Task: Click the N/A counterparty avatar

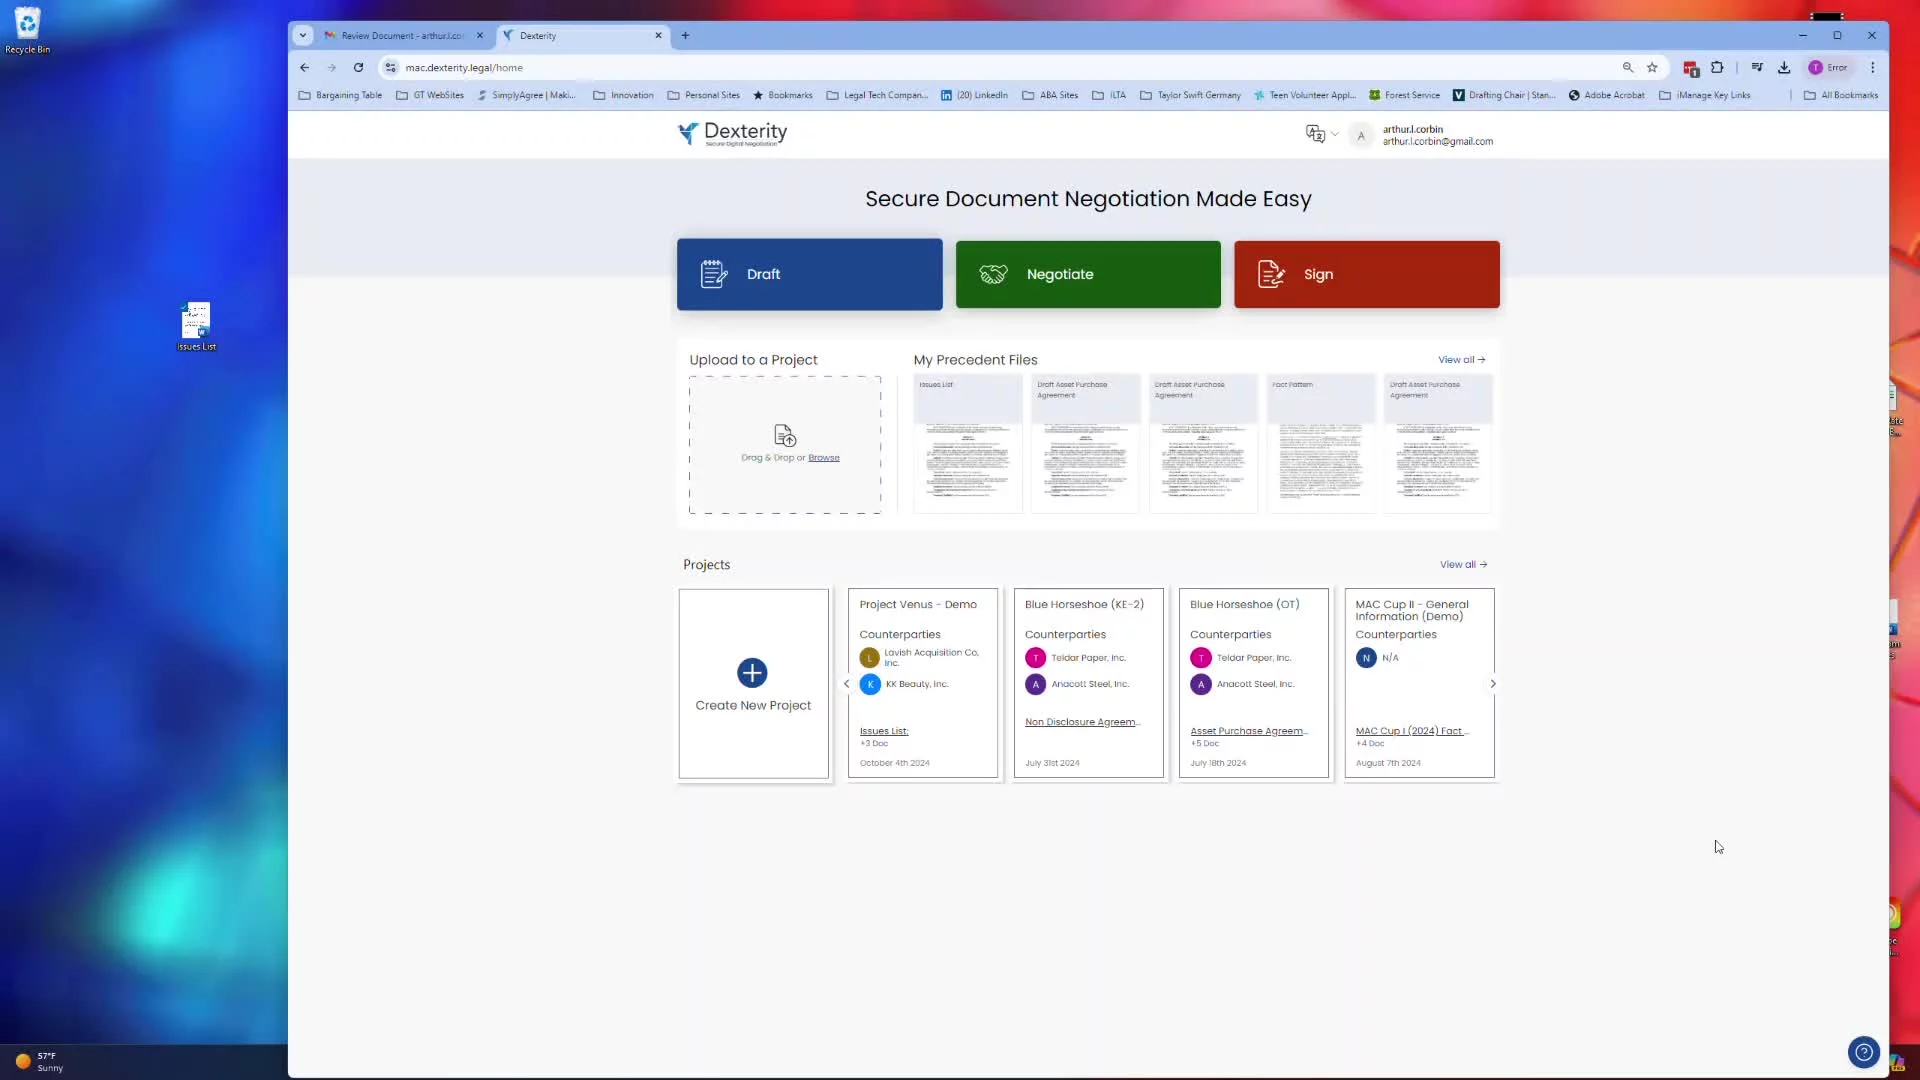Action: (x=1366, y=658)
